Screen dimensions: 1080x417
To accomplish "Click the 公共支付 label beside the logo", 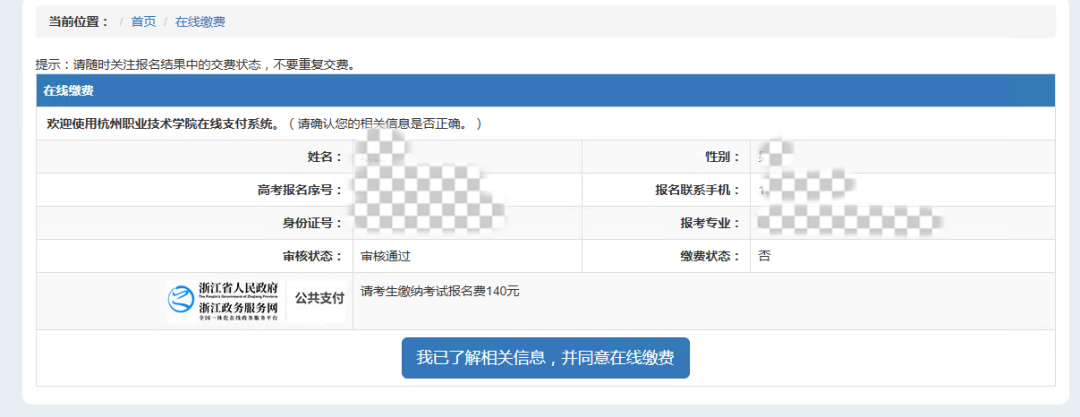I will [319, 298].
